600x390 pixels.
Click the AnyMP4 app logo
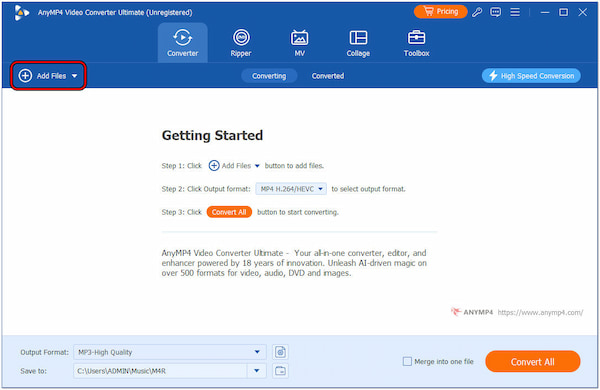pos(21,13)
